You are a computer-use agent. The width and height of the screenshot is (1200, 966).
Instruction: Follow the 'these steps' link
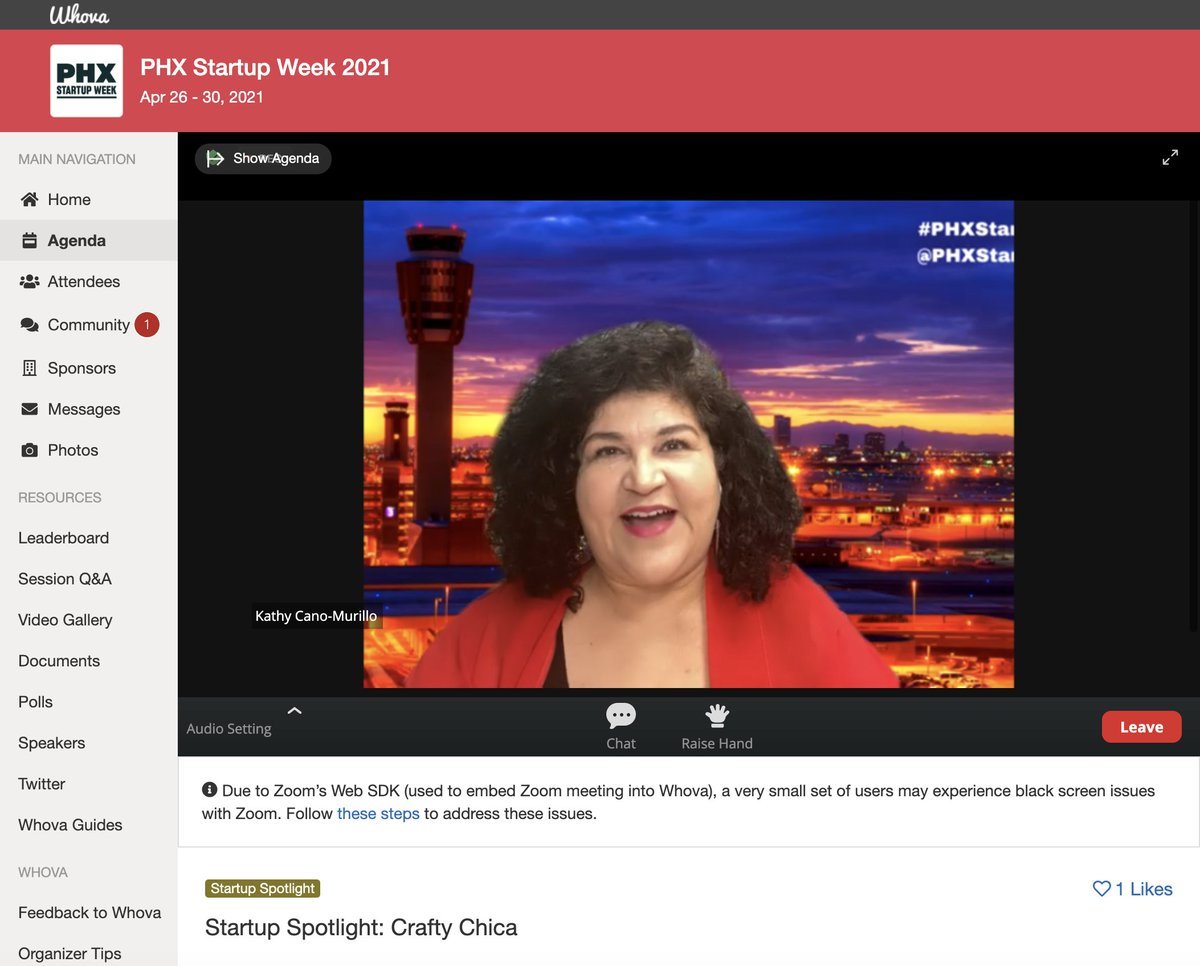tap(378, 814)
